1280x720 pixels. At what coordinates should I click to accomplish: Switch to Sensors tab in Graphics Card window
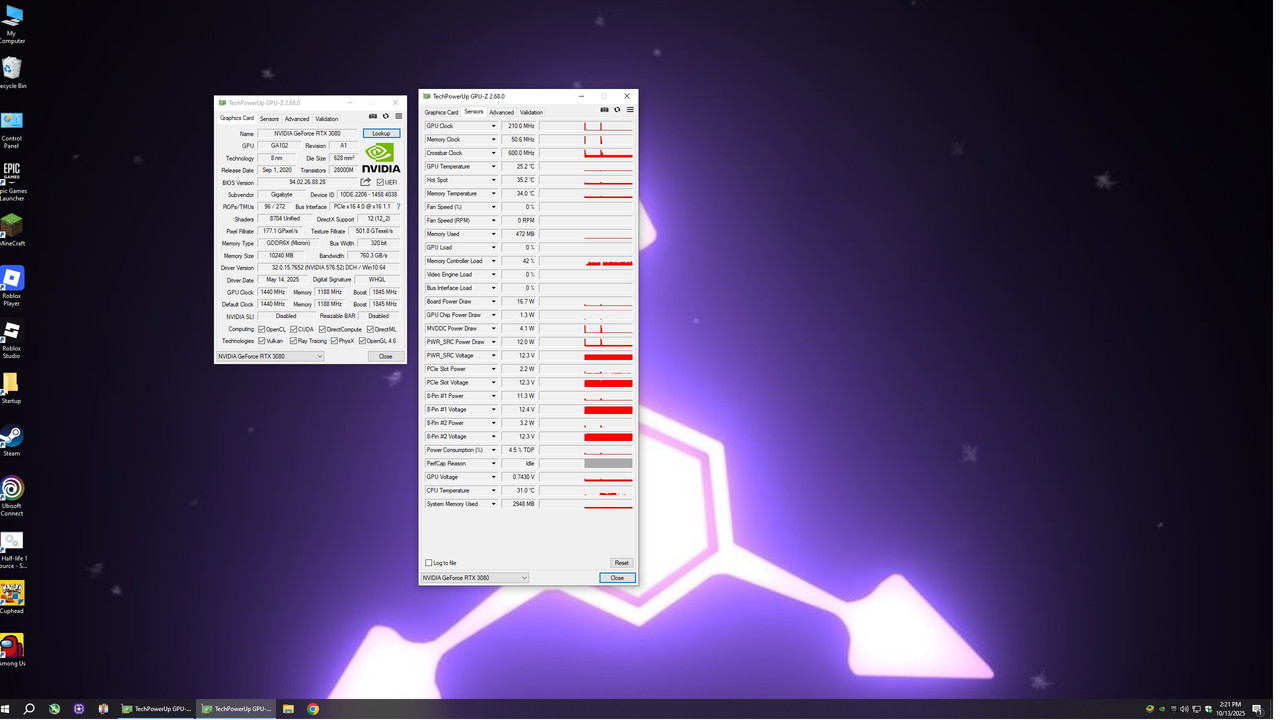coord(269,119)
